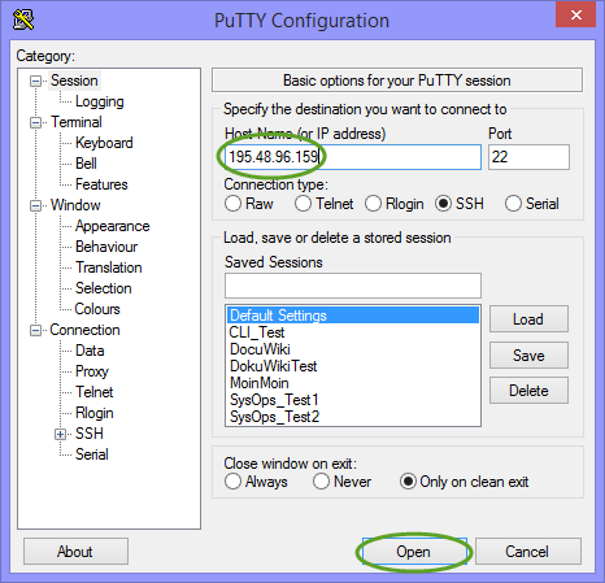Image resolution: width=605 pixels, height=583 pixels.
Task: Open Behaviour settings category
Action: (x=106, y=247)
